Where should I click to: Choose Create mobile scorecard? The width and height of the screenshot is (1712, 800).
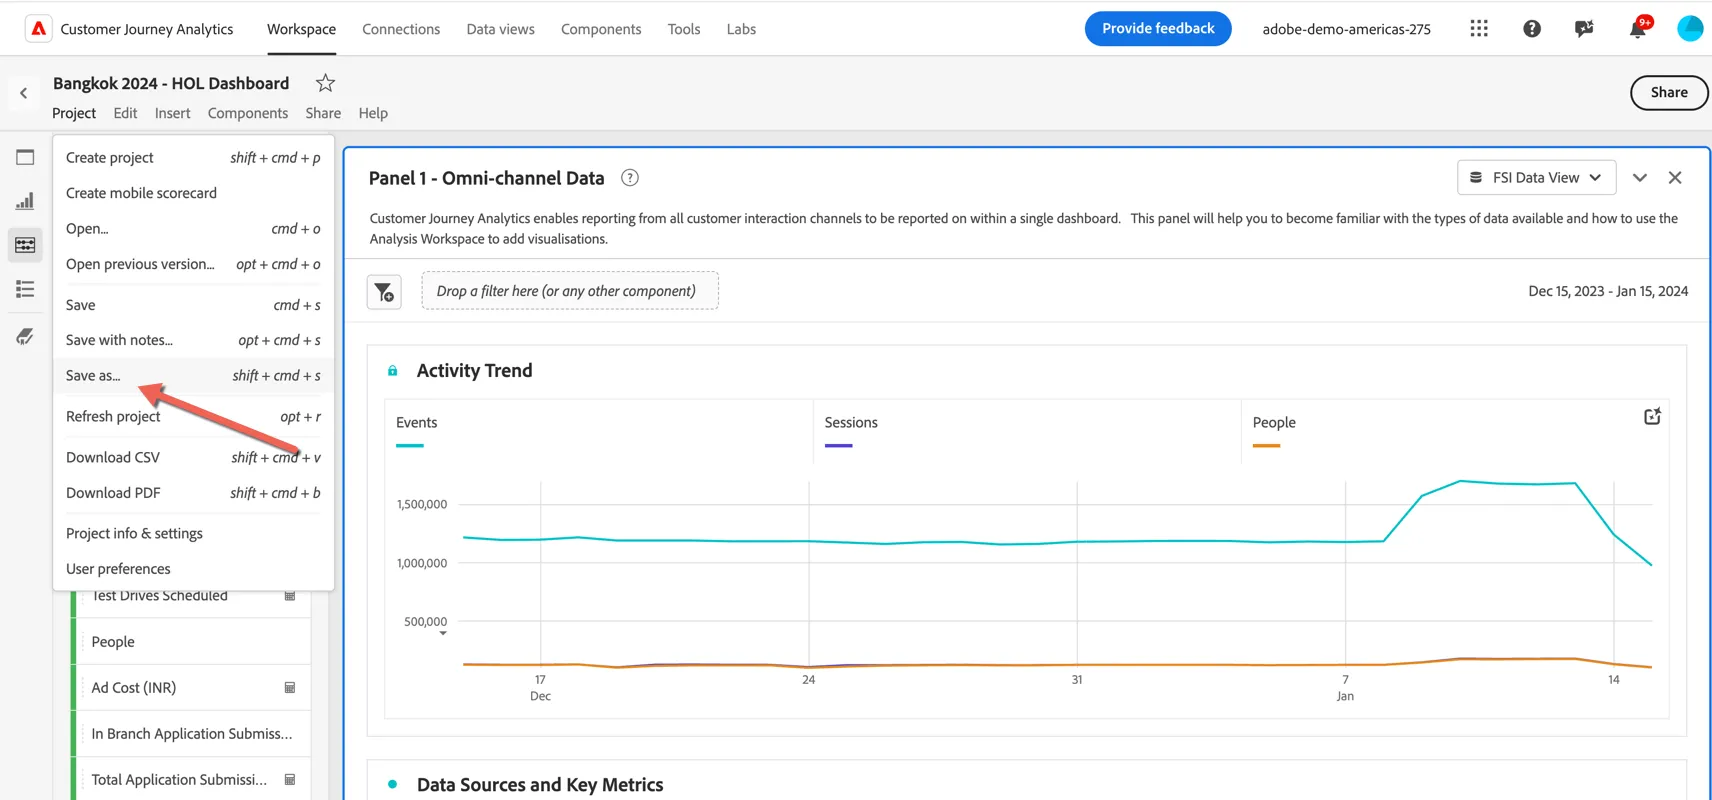click(193, 193)
